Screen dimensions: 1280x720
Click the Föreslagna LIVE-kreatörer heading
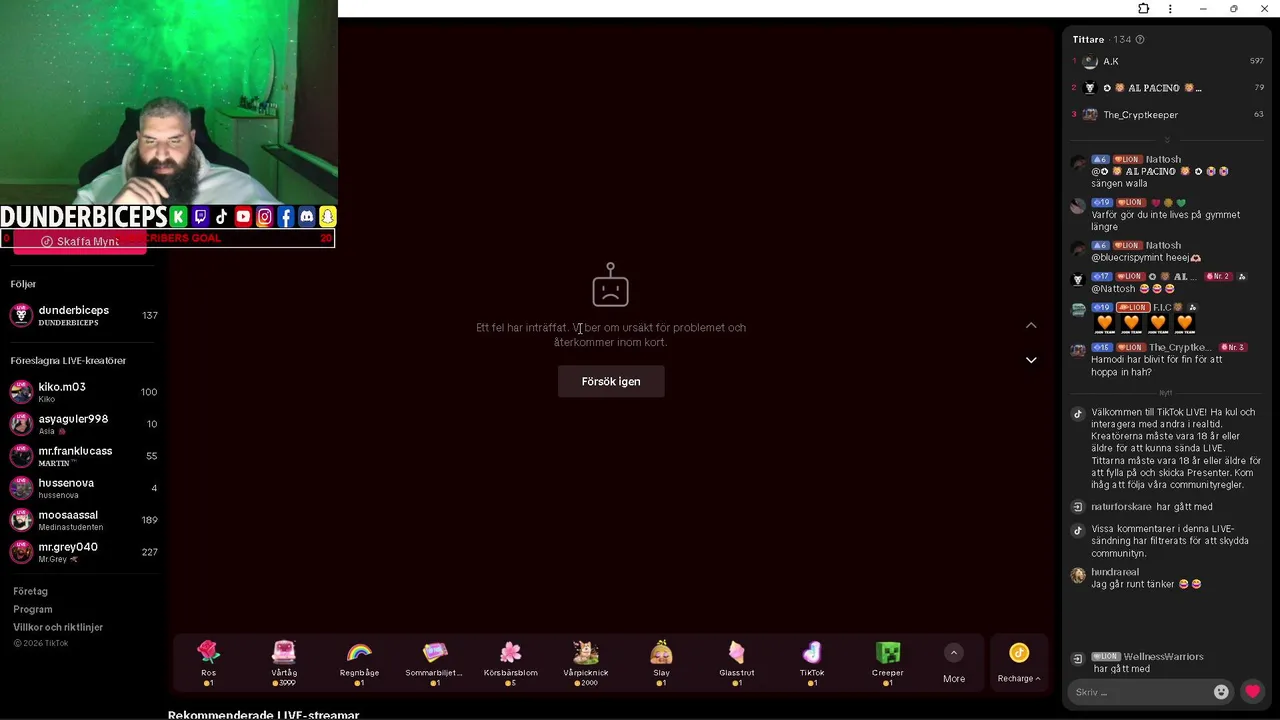68,360
